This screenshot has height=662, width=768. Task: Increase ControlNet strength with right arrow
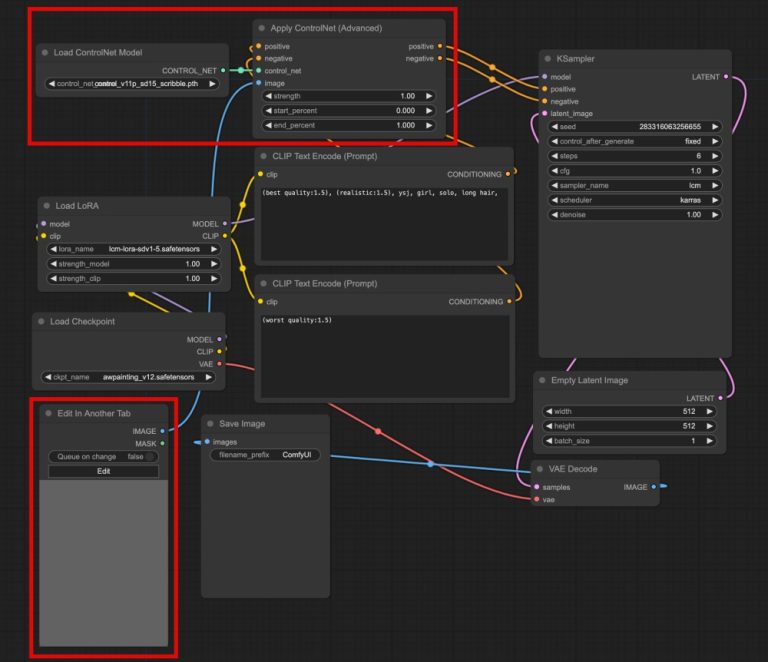(429, 96)
